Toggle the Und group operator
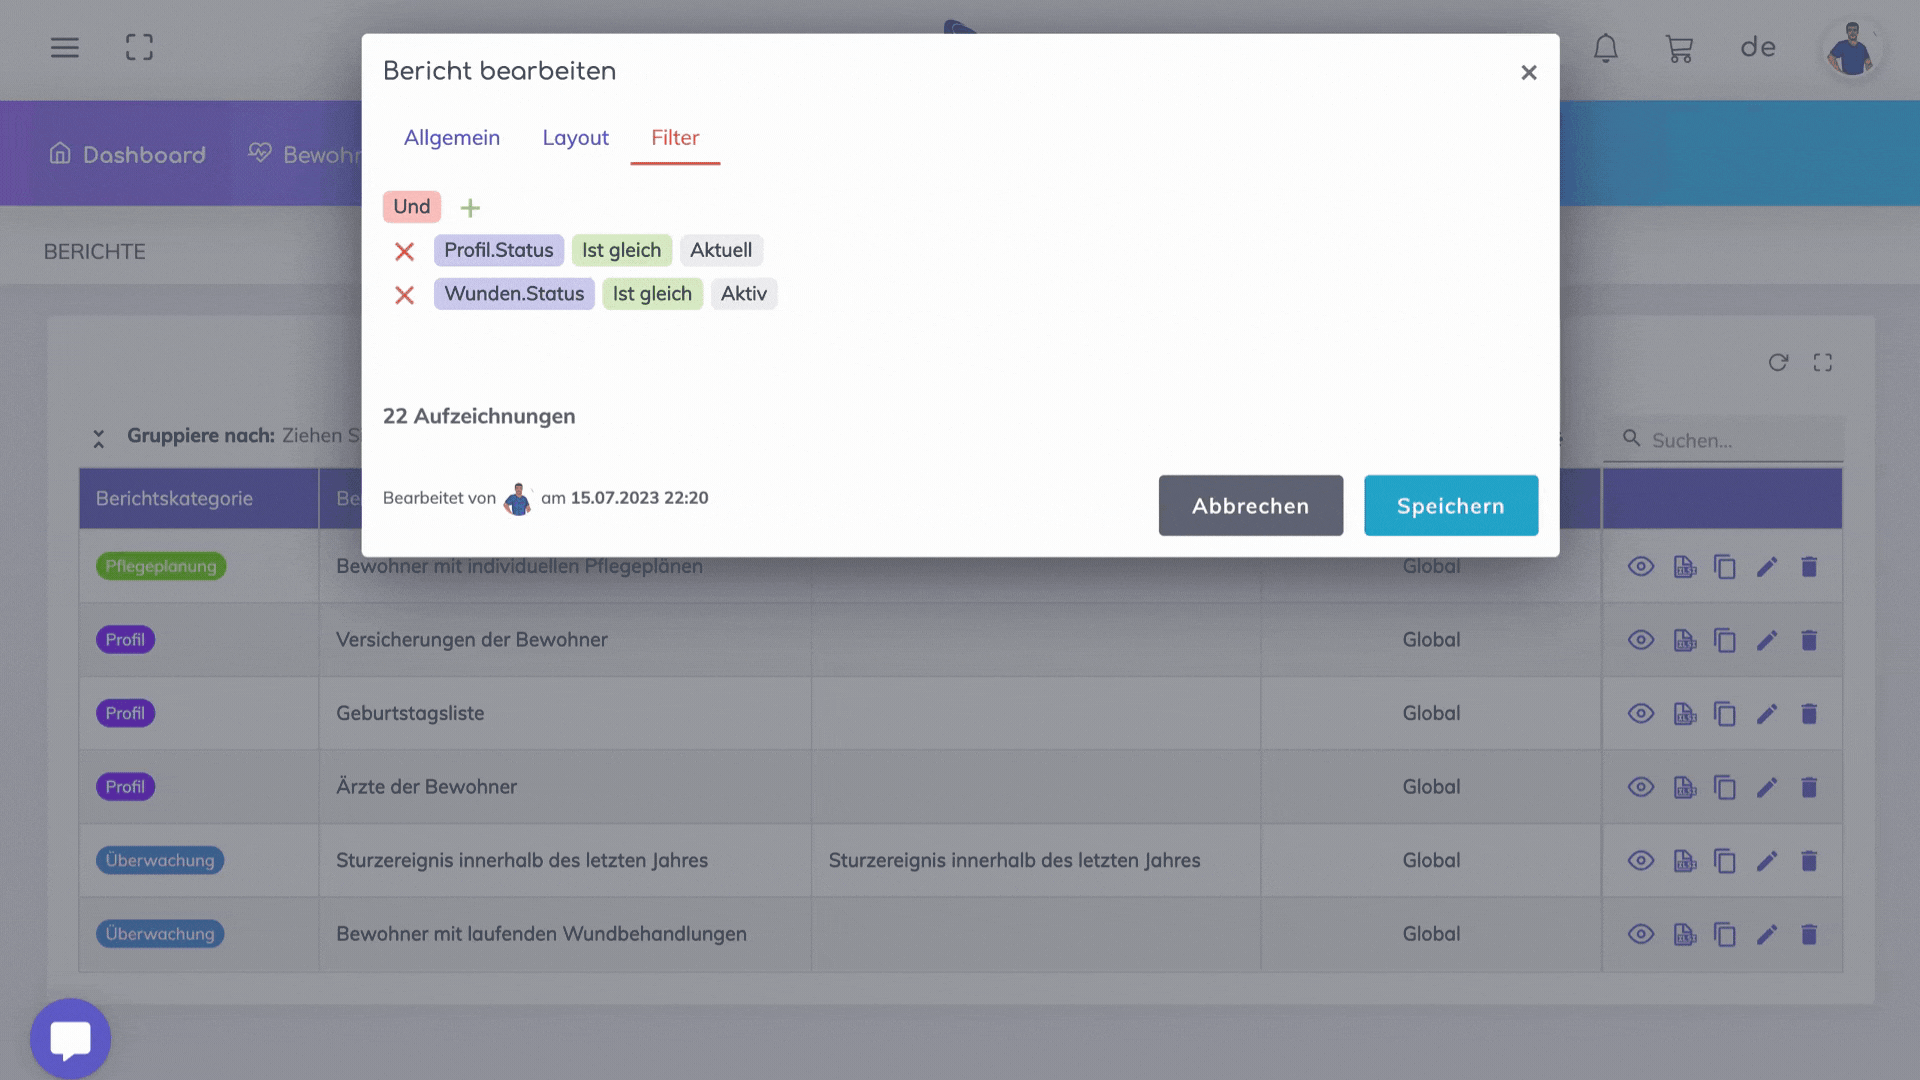The height and width of the screenshot is (1080, 1920). pyautogui.click(x=411, y=207)
